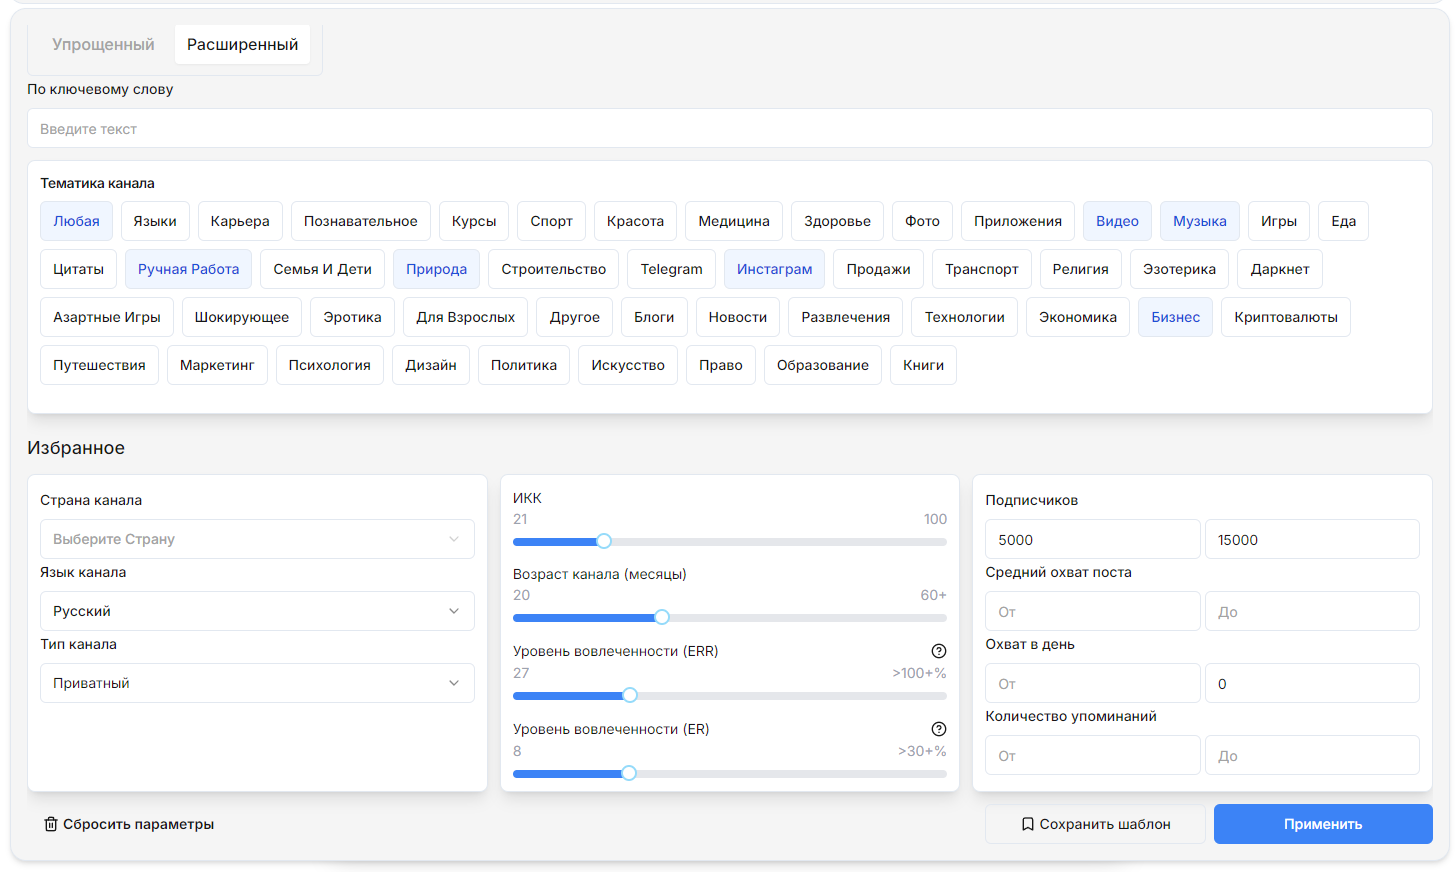Select the Маркетинг topic chip
The image size is (1456, 872).
(217, 365)
